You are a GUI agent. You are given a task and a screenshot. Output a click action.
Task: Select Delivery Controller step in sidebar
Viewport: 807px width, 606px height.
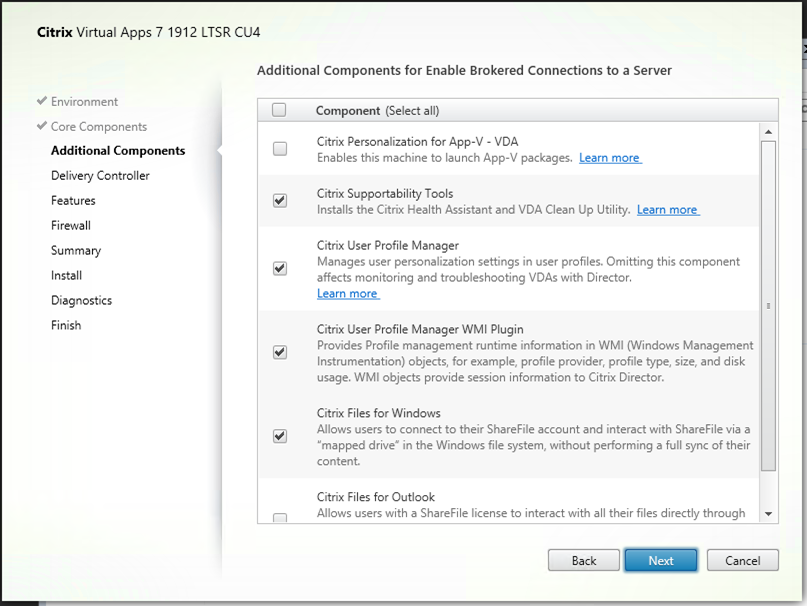click(x=100, y=176)
